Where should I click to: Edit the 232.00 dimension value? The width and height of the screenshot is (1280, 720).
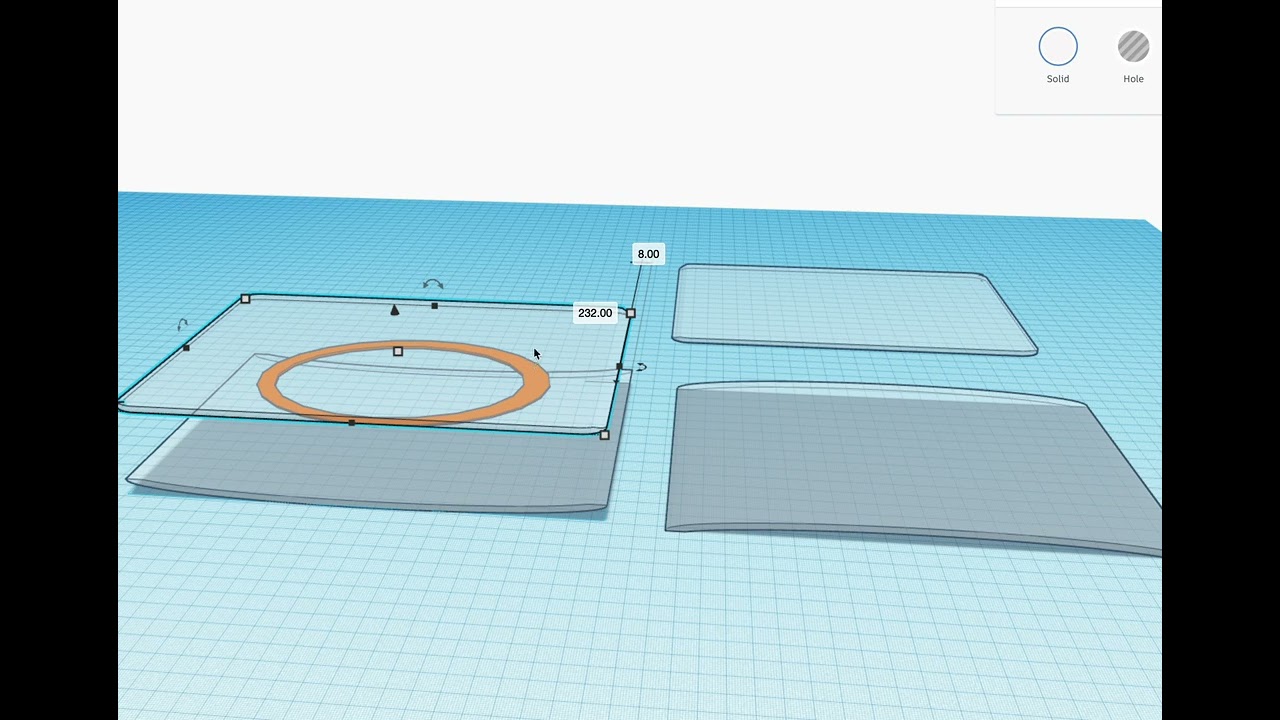595,313
